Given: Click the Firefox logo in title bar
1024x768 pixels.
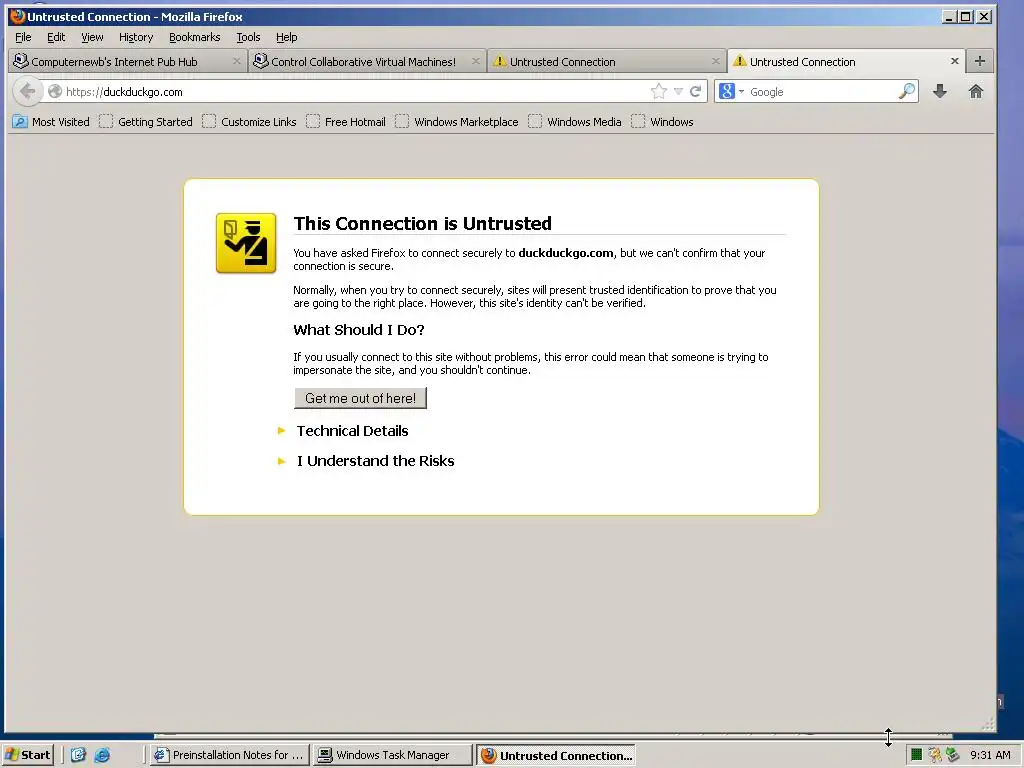Looking at the screenshot, I should click(x=18, y=16).
